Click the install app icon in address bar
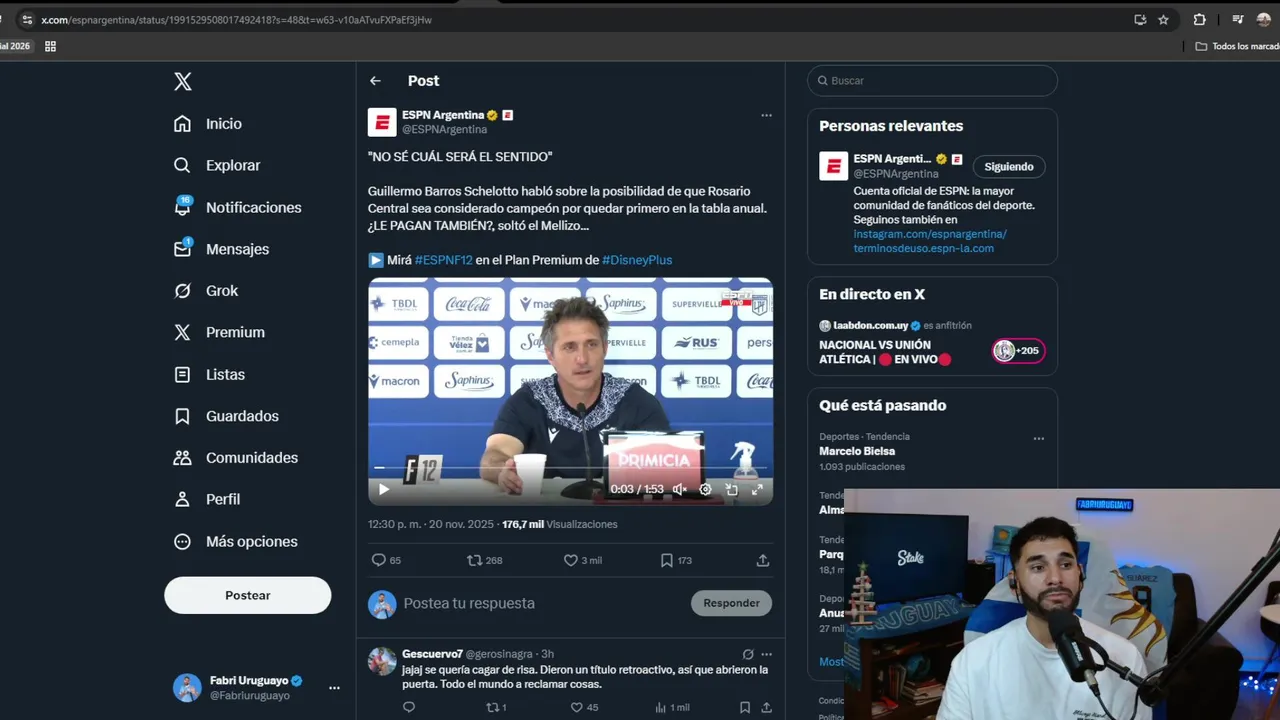This screenshot has height=720, width=1280. pyautogui.click(x=1140, y=19)
